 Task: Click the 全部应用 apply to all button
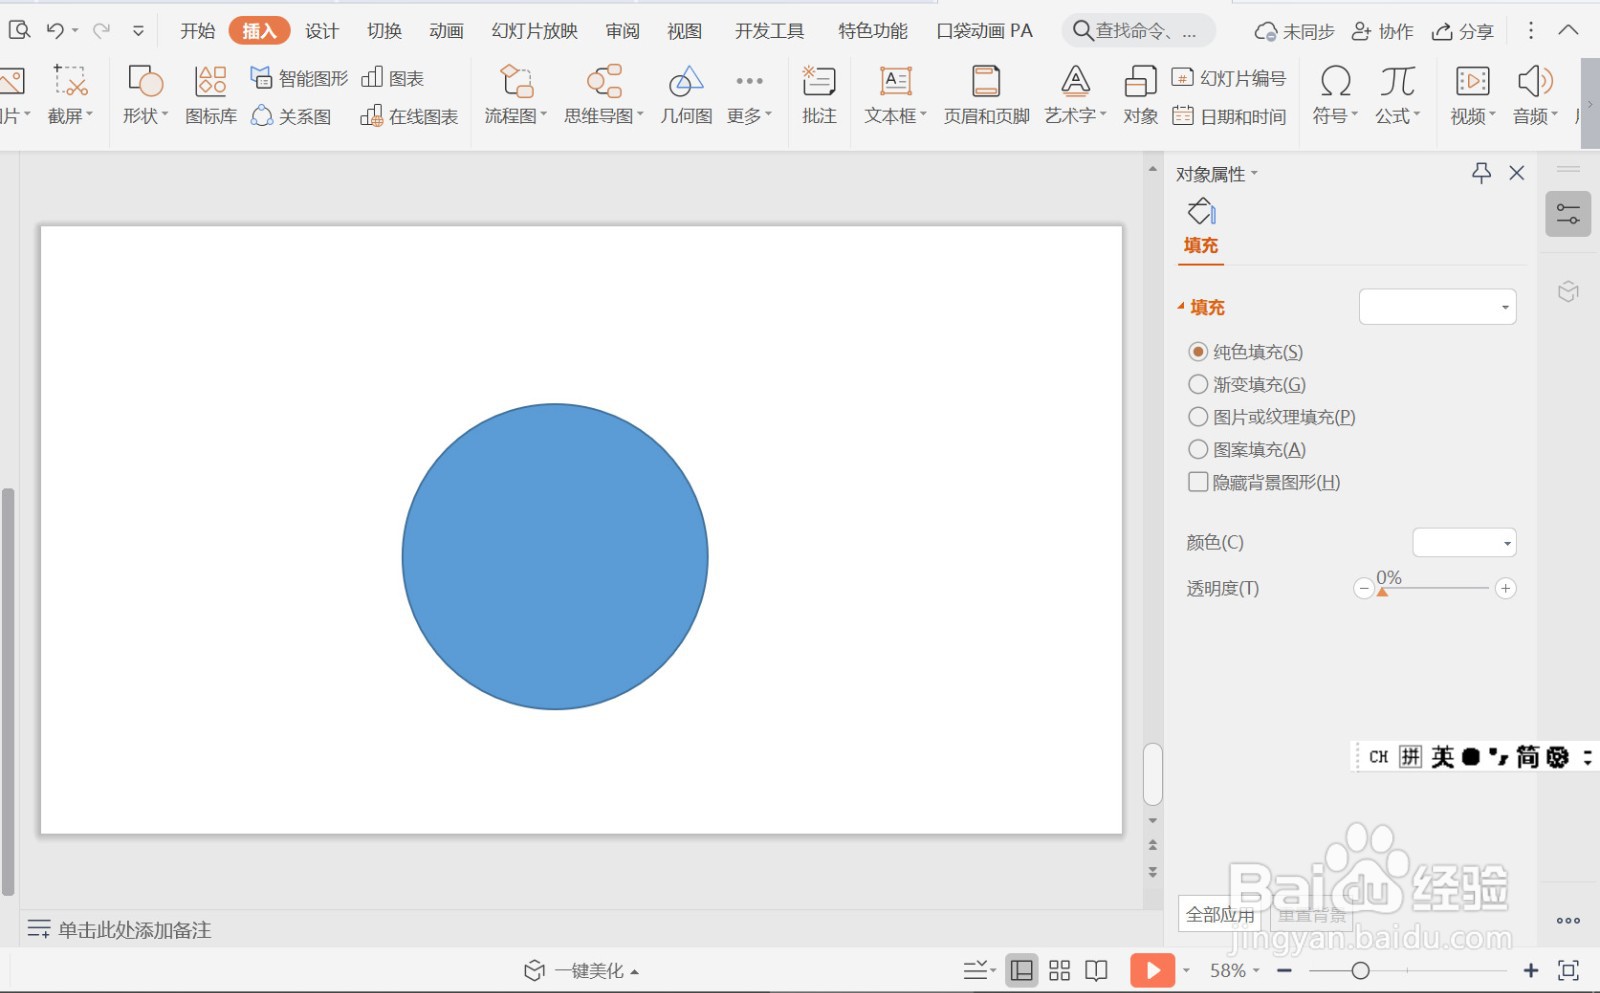click(x=1220, y=914)
